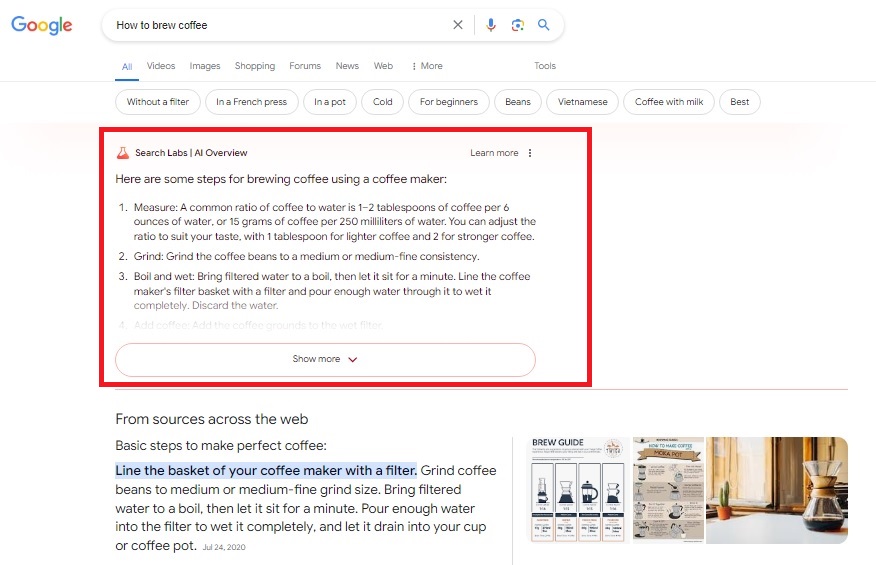
Task: Apply the 'Cold' refinement chip
Action: tap(383, 102)
